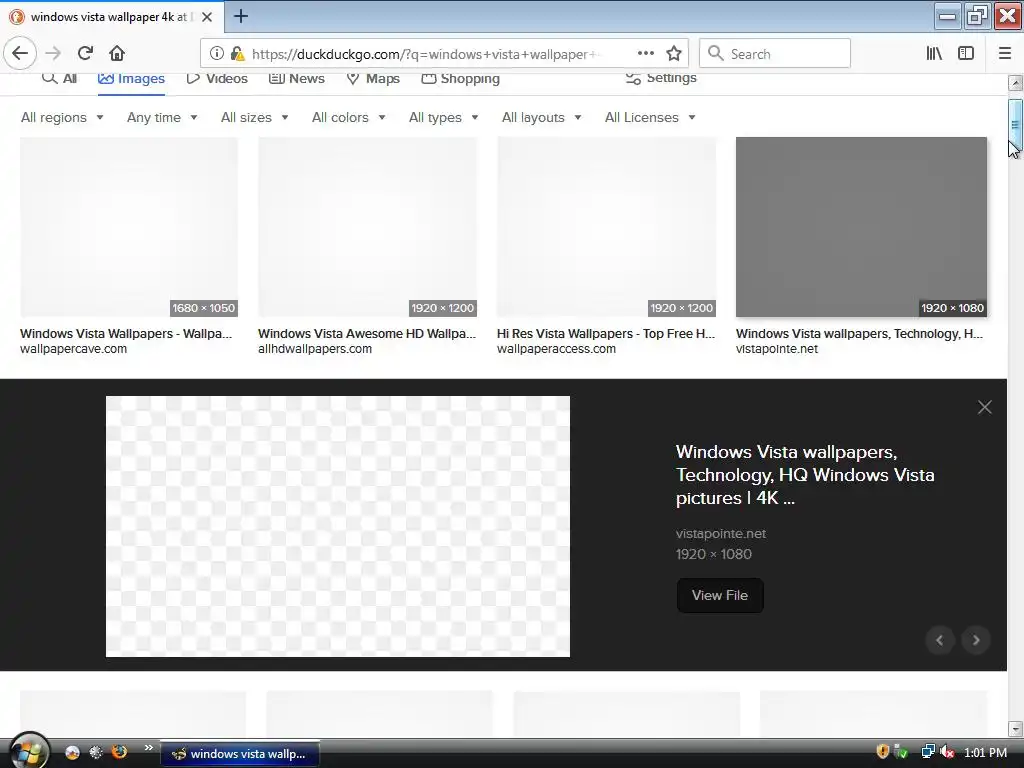Open the Firefox home page icon
The image size is (1024, 768).
[x=117, y=54]
